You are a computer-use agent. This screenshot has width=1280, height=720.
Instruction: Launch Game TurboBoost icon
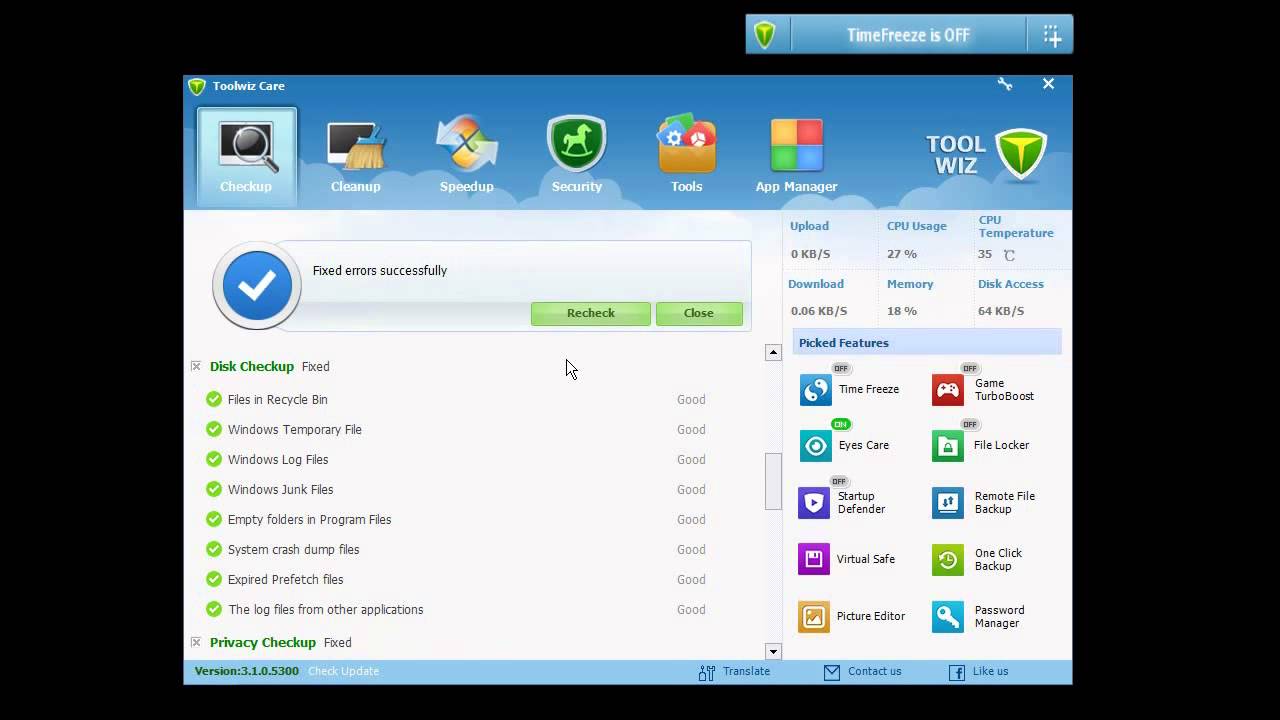pos(948,389)
